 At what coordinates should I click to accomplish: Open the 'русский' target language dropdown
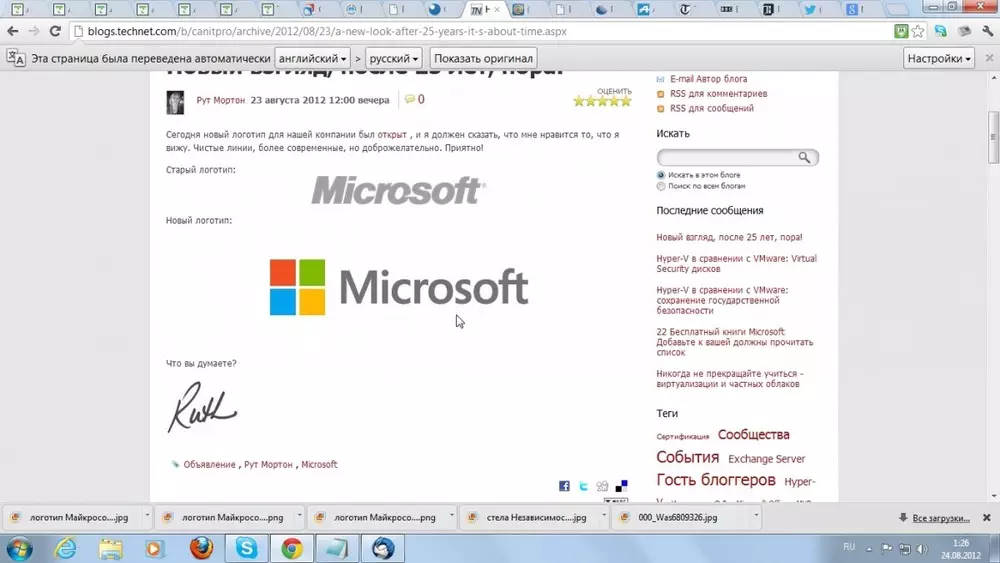click(x=393, y=58)
